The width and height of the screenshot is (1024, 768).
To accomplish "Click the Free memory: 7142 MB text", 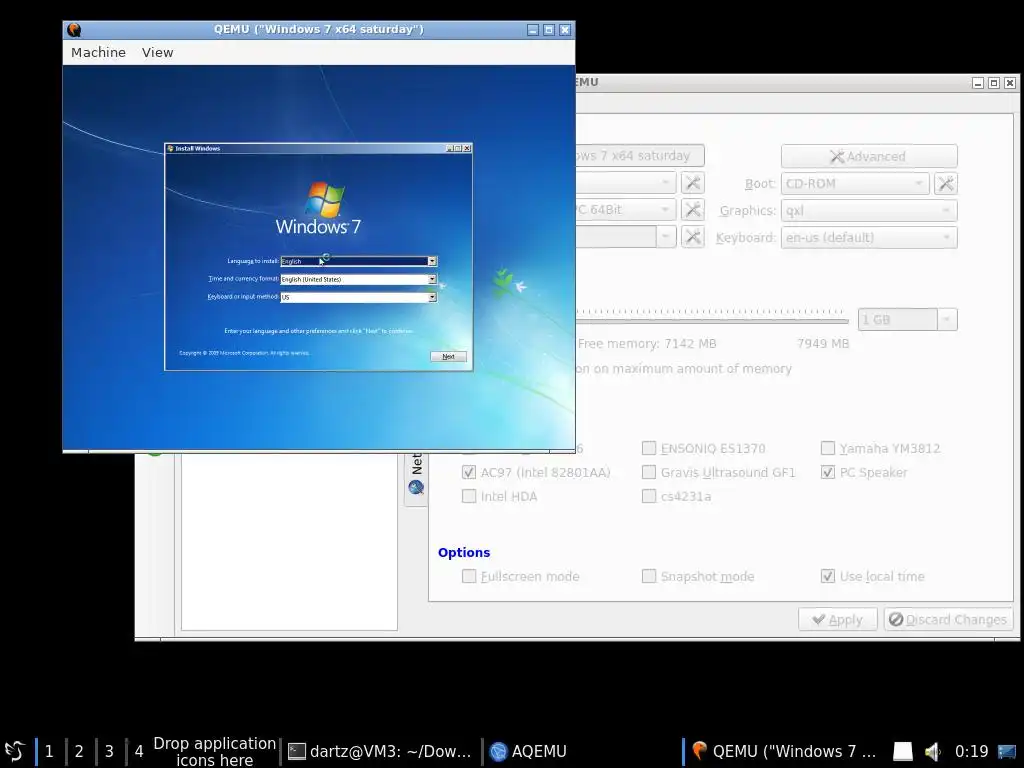I will (647, 344).
